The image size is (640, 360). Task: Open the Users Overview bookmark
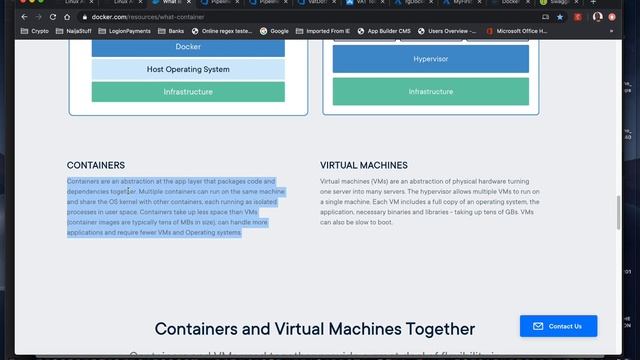click(447, 31)
